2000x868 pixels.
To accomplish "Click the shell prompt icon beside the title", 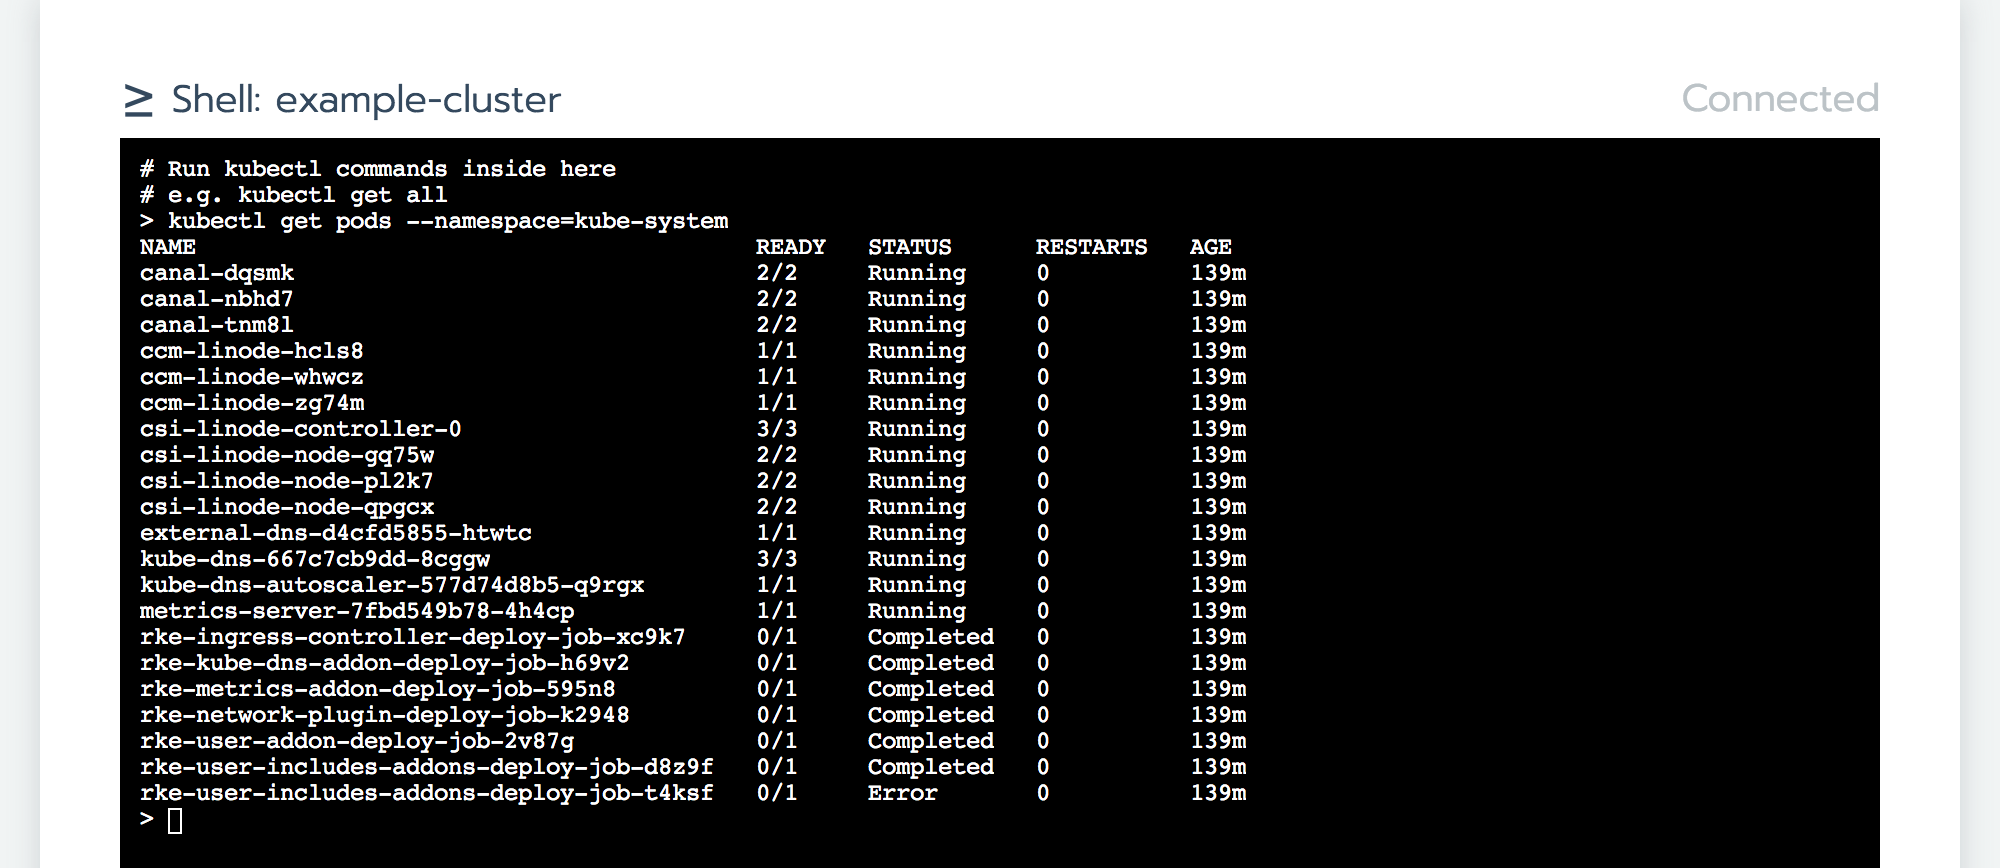I will pos(138,100).
